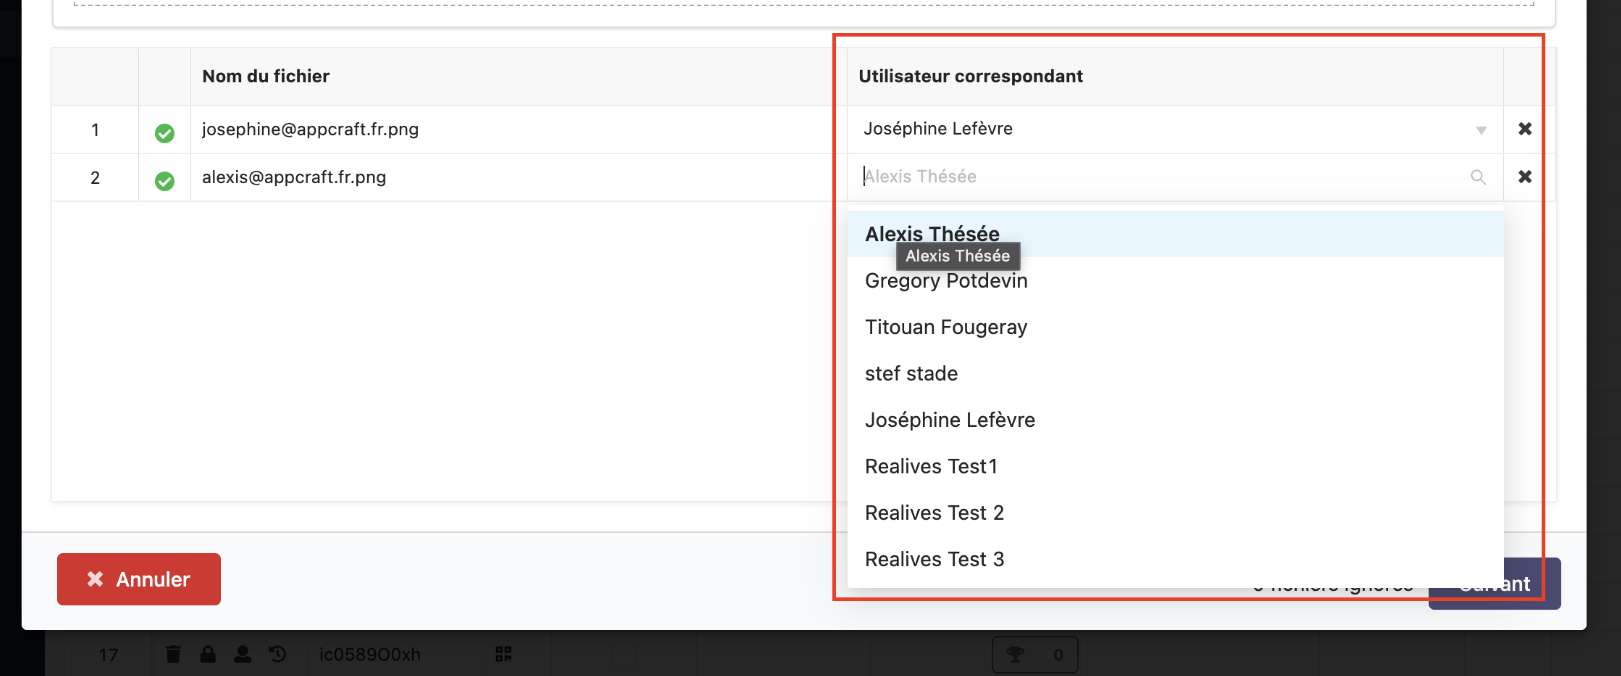Choose Realives Test 2 from the list

934,513
